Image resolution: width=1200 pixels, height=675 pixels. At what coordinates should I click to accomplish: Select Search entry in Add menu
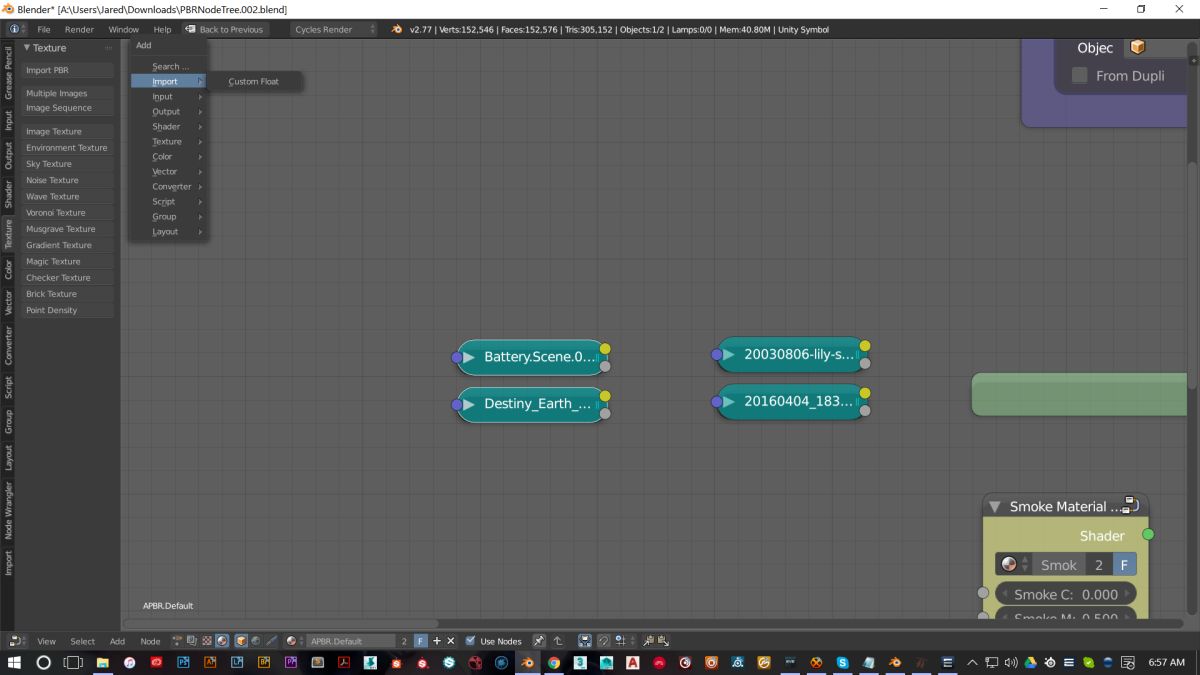169,67
